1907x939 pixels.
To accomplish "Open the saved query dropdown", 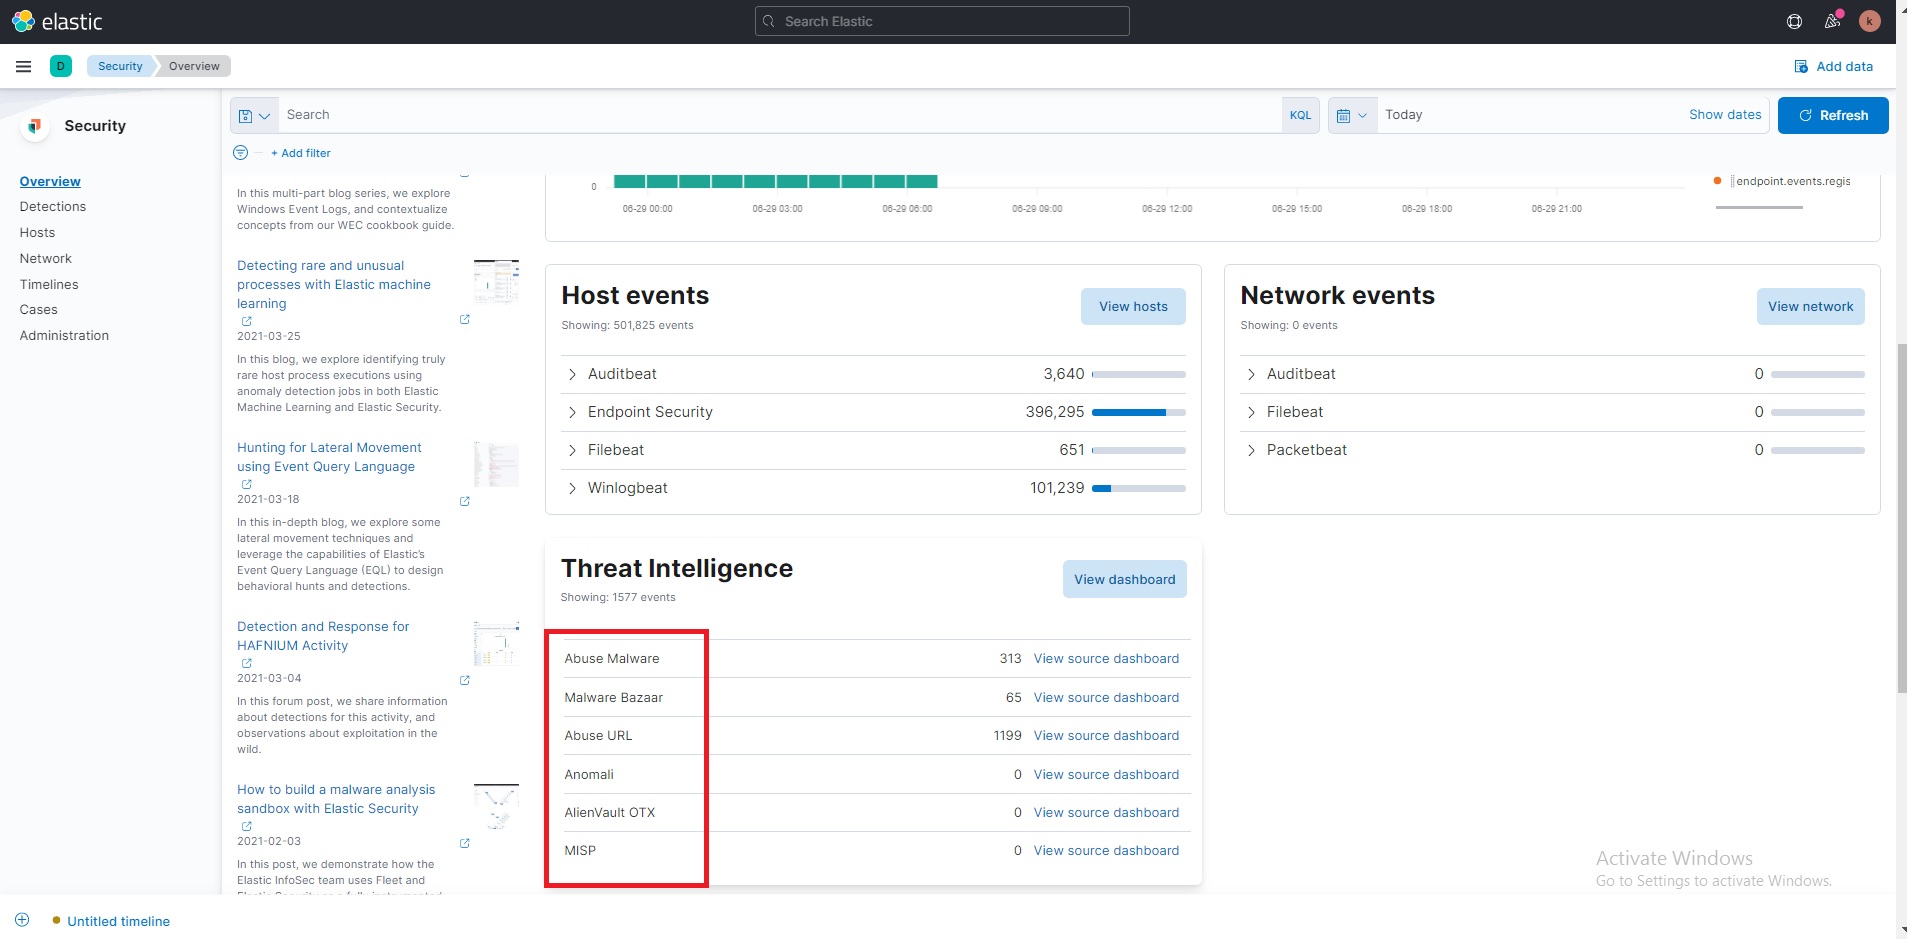I will pos(254,115).
